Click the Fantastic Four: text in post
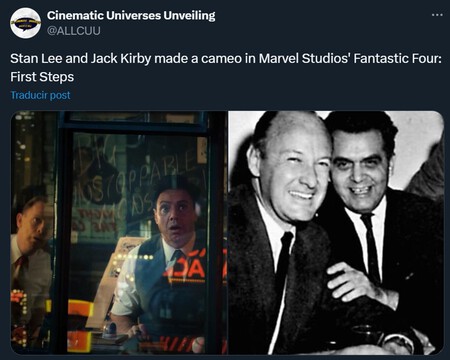Image resolution: width=450 pixels, height=360 pixels. click(398, 59)
